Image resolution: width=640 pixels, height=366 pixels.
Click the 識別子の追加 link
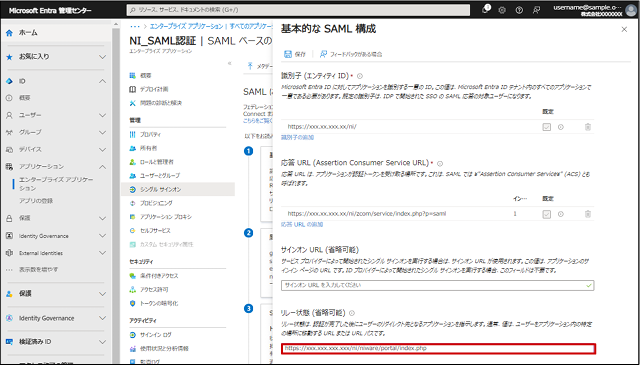click(x=298, y=138)
